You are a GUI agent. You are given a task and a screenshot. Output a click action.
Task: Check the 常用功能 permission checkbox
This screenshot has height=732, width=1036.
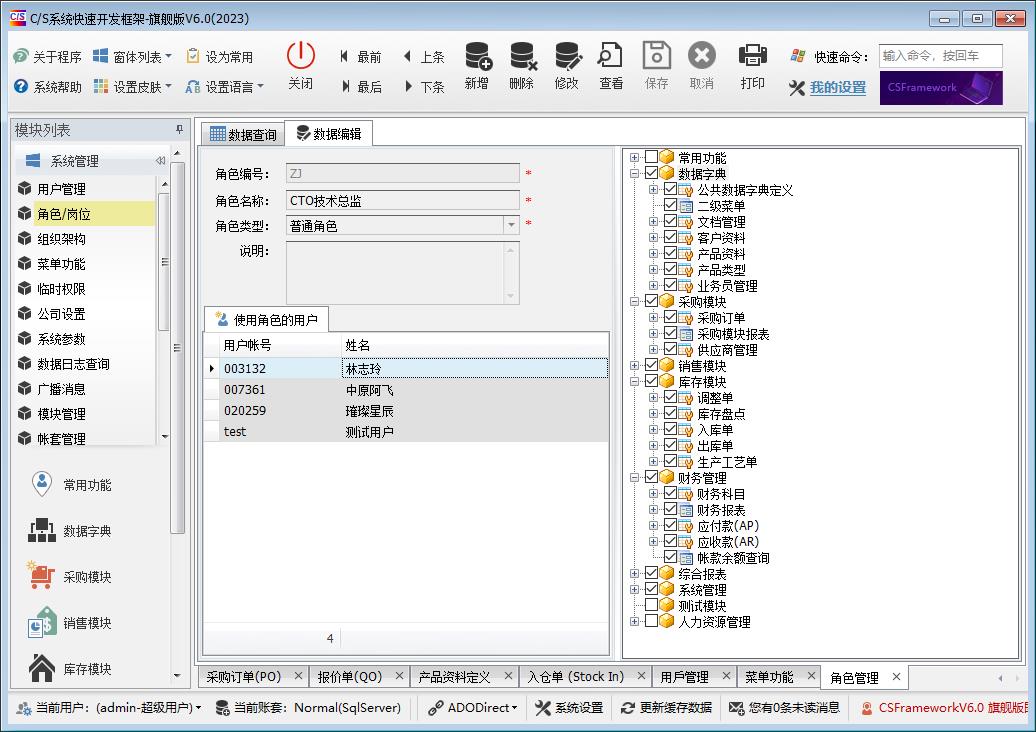point(652,158)
